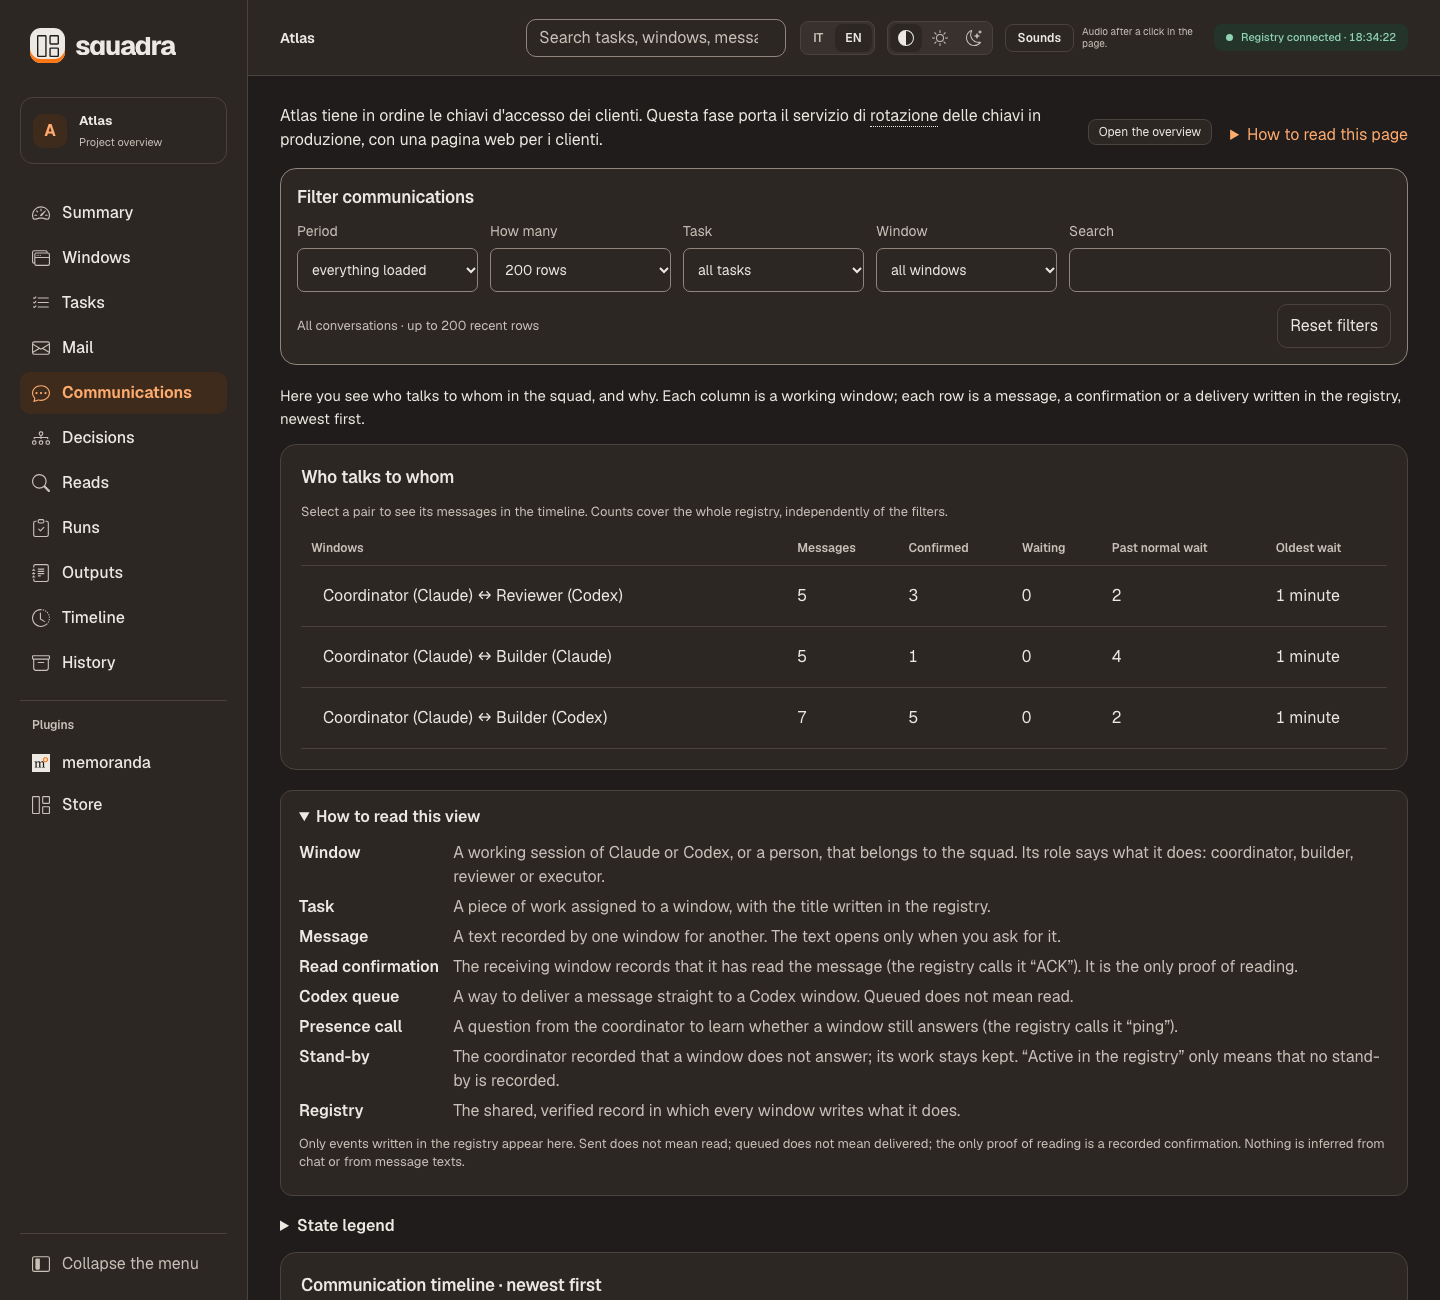Collapse the How to read this view section
Image resolution: width=1440 pixels, height=1300 pixels.
click(390, 817)
